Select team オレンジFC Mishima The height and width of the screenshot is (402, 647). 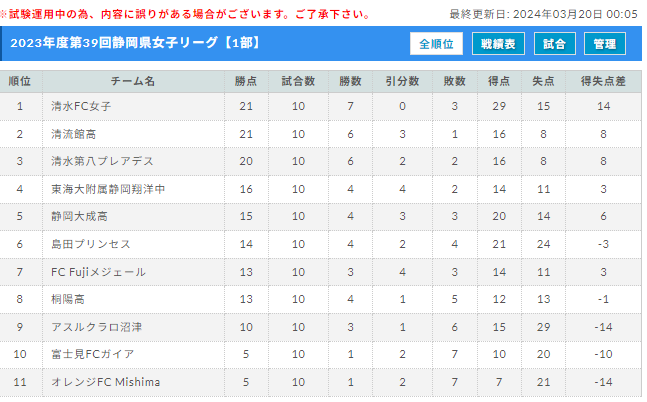coord(105,382)
